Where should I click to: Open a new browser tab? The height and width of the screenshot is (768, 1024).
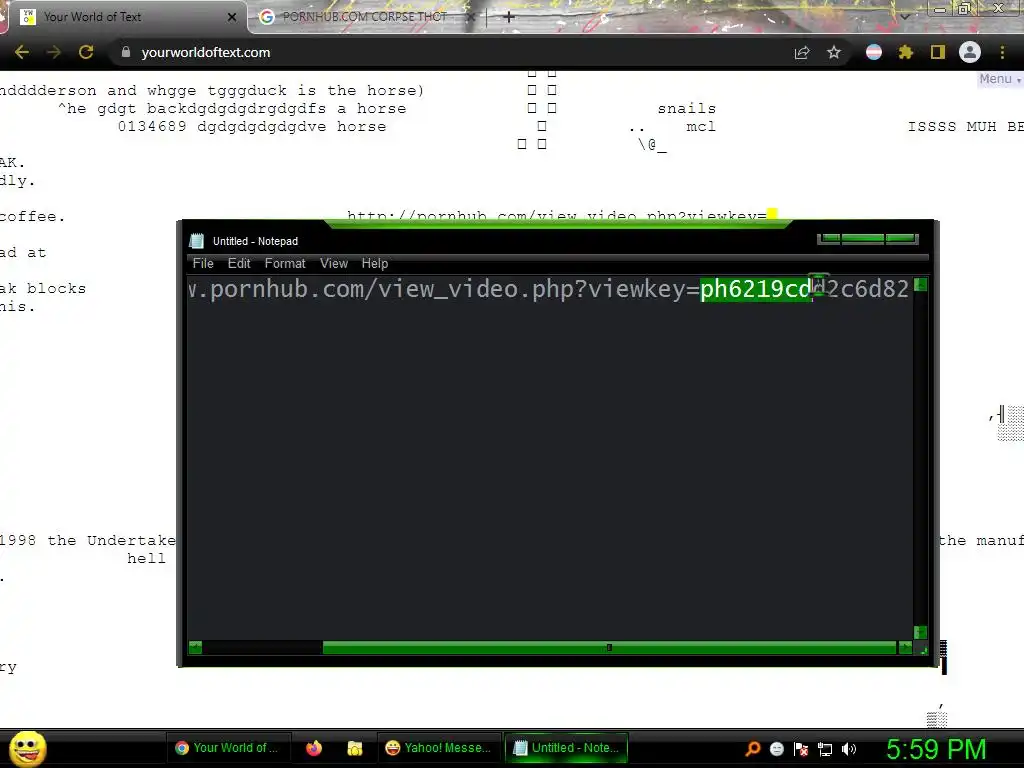coord(509,17)
